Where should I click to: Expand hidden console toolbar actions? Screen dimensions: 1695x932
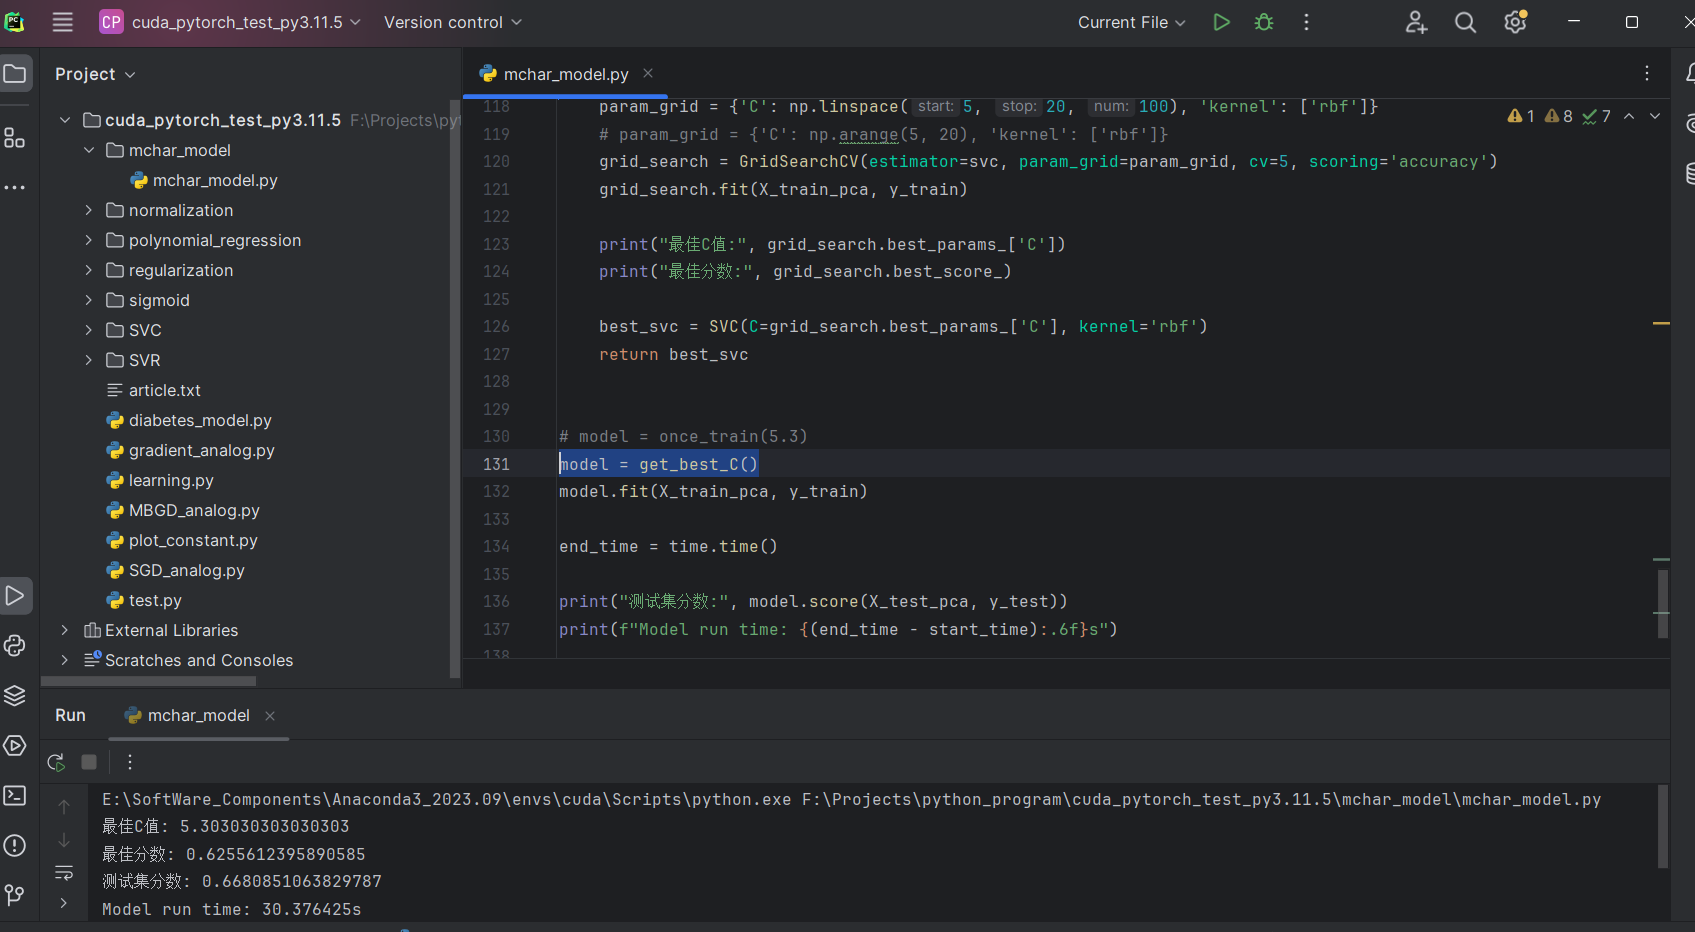click(64, 903)
